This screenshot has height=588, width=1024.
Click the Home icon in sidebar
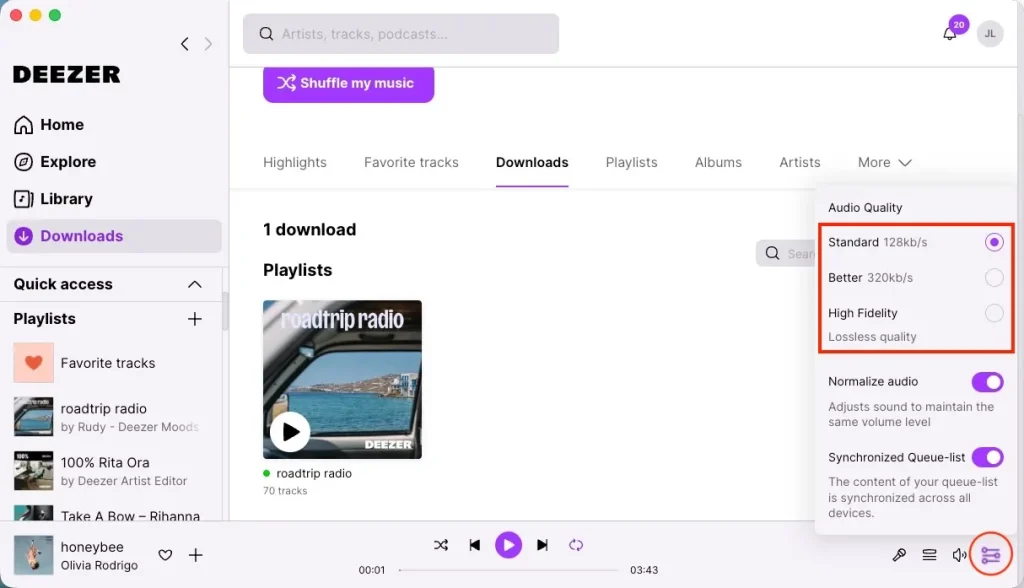(x=24, y=125)
